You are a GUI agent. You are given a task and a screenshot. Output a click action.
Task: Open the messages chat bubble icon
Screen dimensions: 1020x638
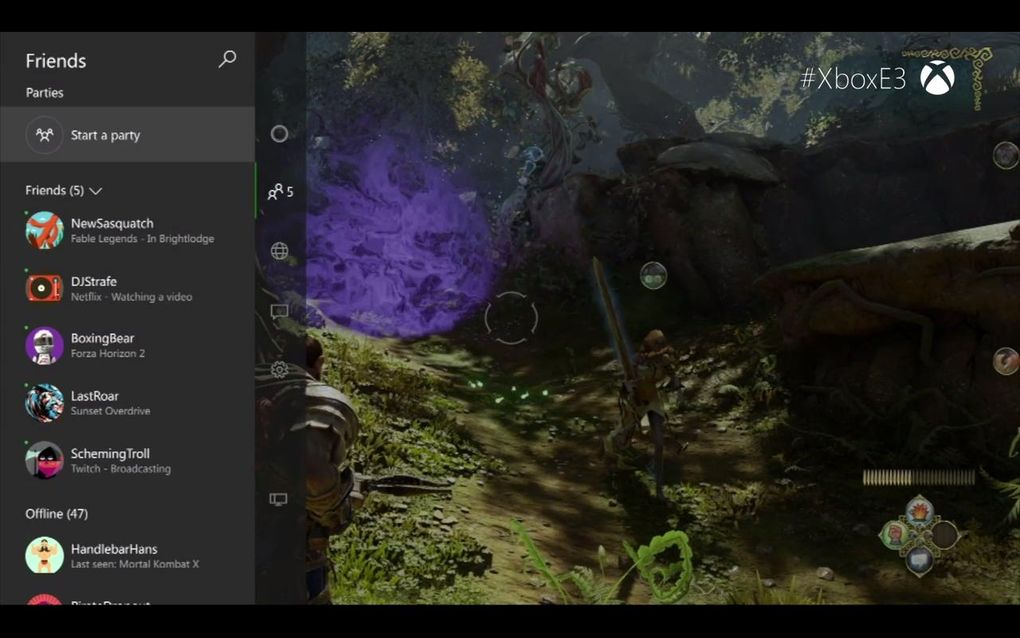[277, 311]
